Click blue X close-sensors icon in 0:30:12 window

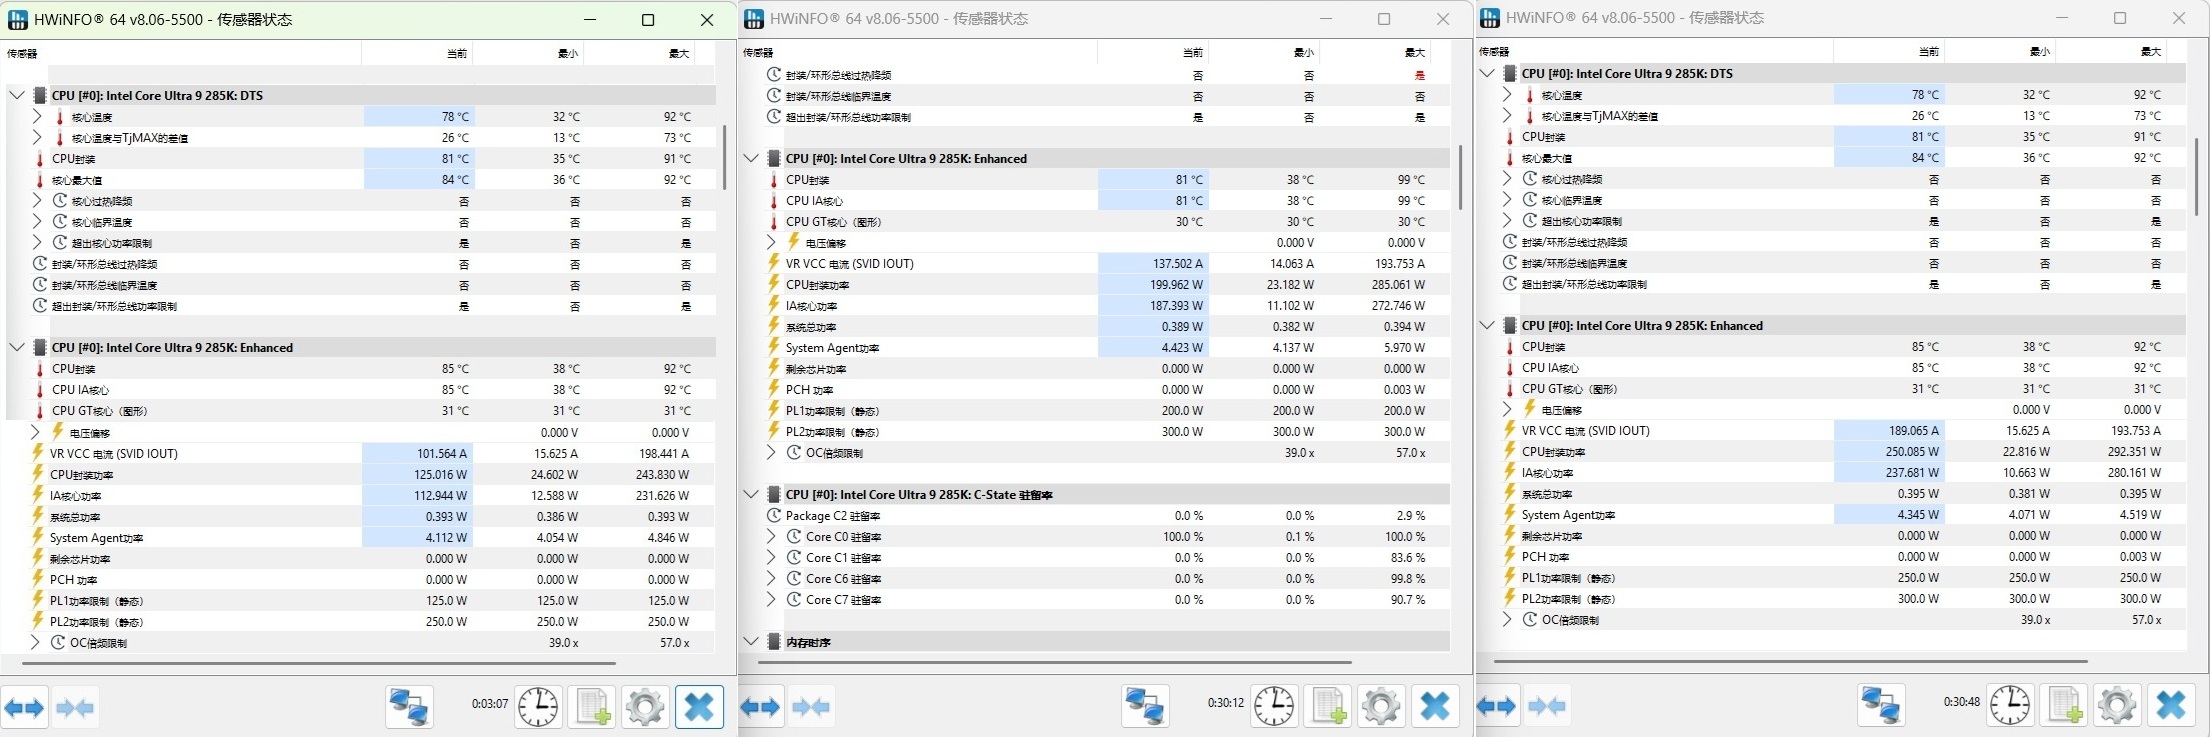tap(1435, 706)
